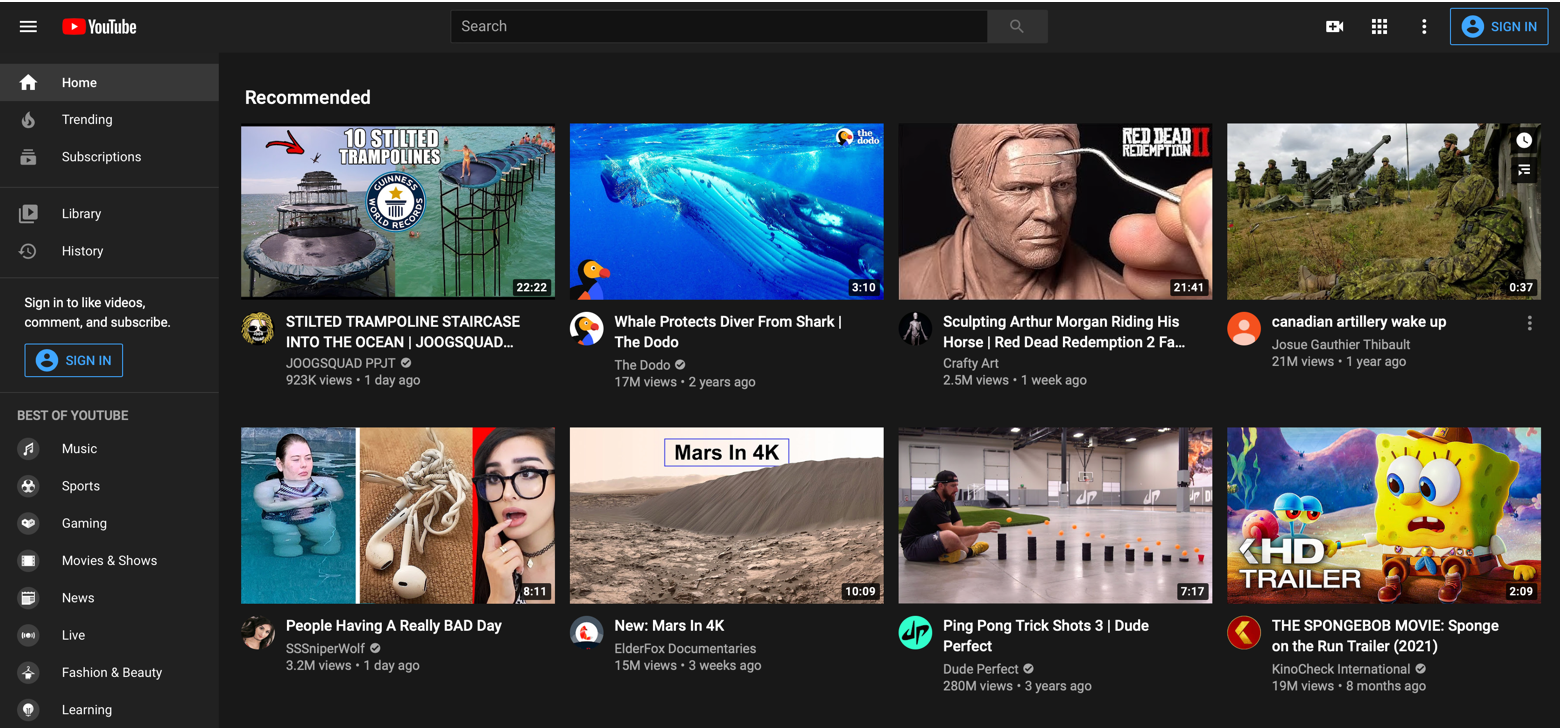Open Ping Pong Trick Shots 3 title

(1046, 636)
